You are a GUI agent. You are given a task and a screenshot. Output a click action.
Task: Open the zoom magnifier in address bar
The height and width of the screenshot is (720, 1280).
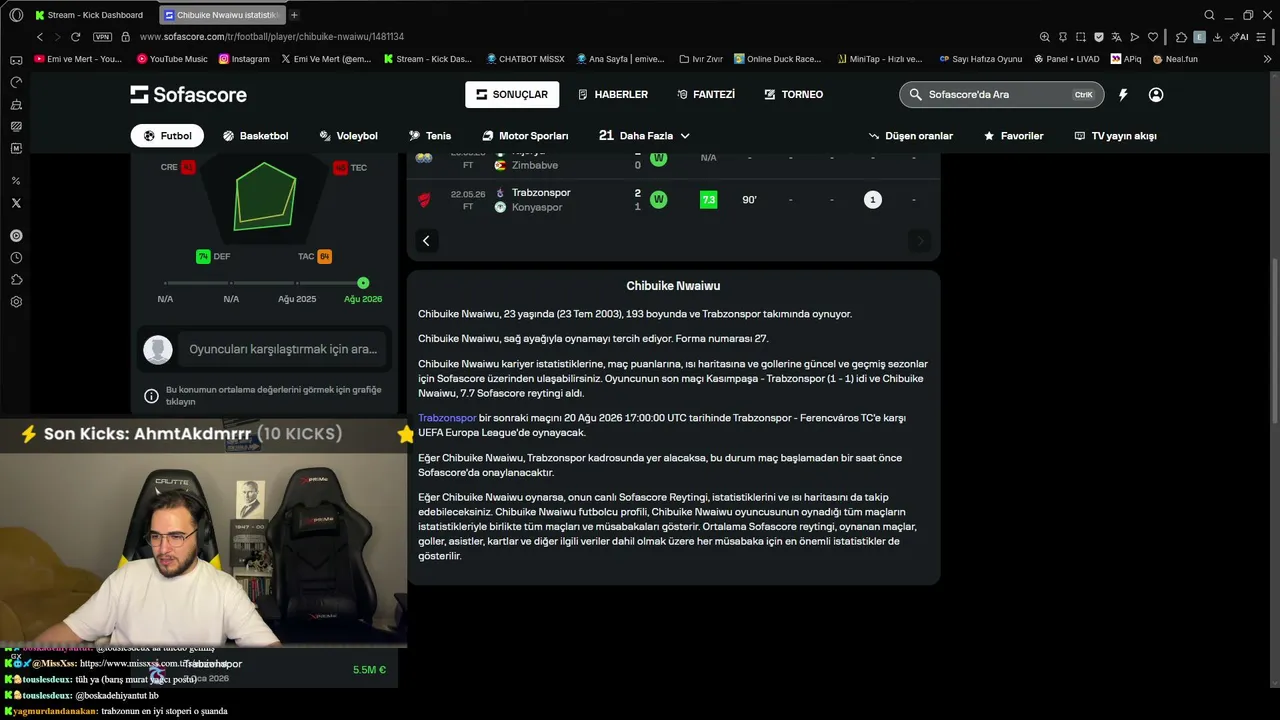pos(1044,37)
